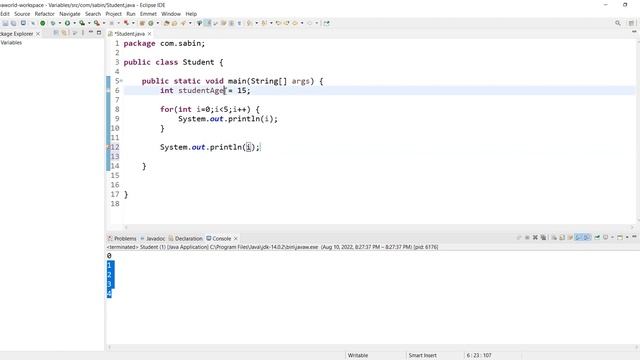Click the Pin Console icon
The width and height of the screenshot is (640, 360).
coord(597,237)
